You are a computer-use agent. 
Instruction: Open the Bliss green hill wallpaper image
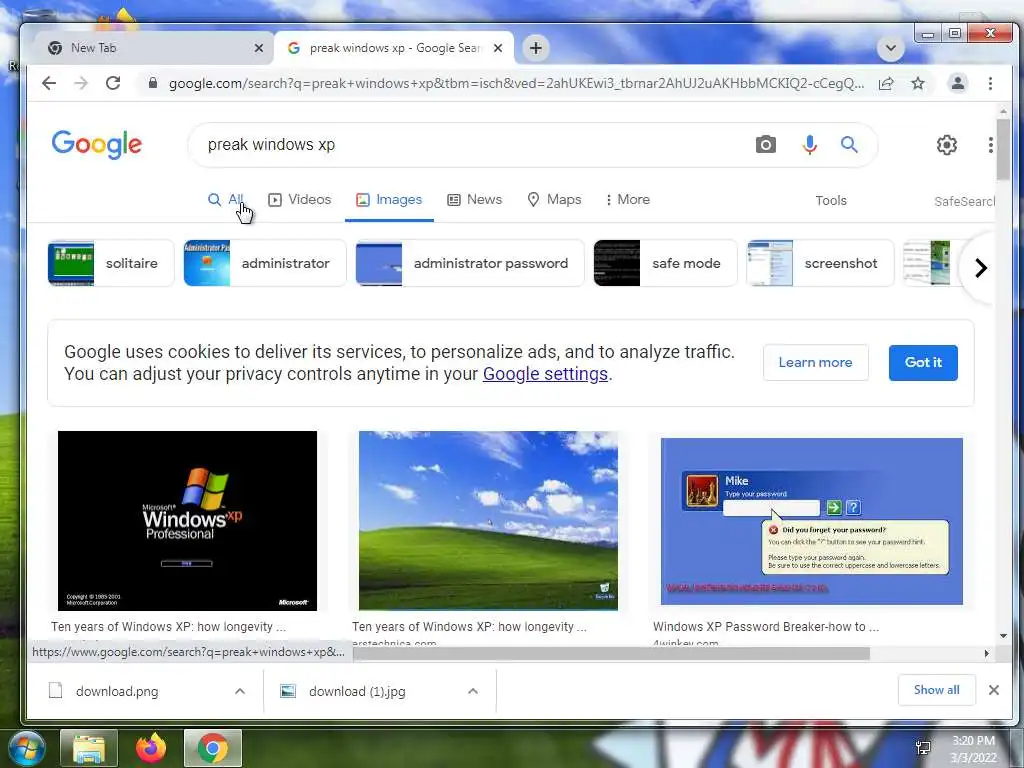(x=488, y=520)
